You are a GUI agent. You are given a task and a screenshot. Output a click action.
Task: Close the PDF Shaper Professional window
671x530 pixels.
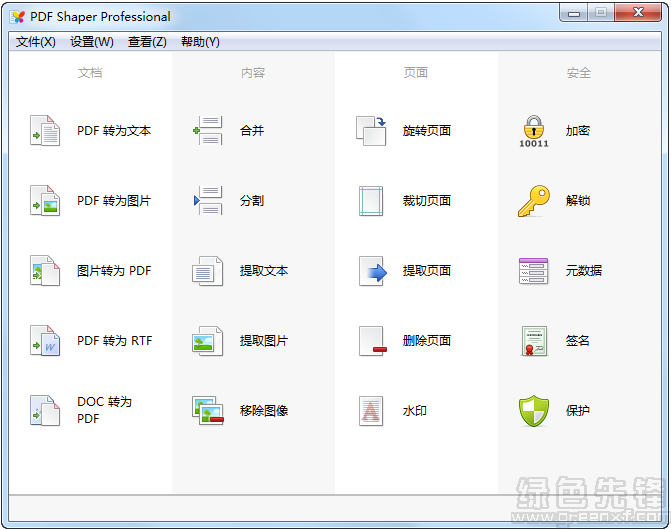coord(638,13)
